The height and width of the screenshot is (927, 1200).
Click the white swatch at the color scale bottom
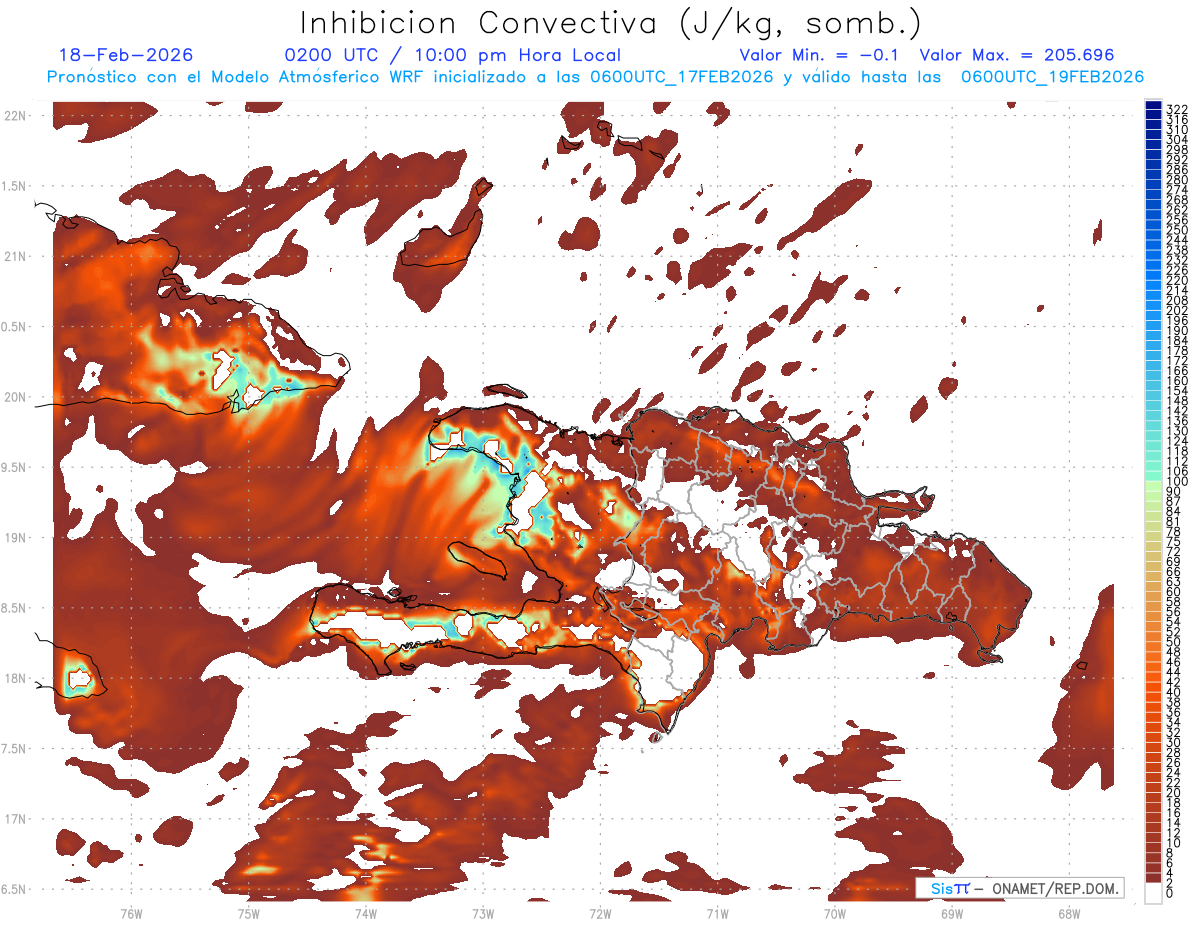pyautogui.click(x=1154, y=893)
